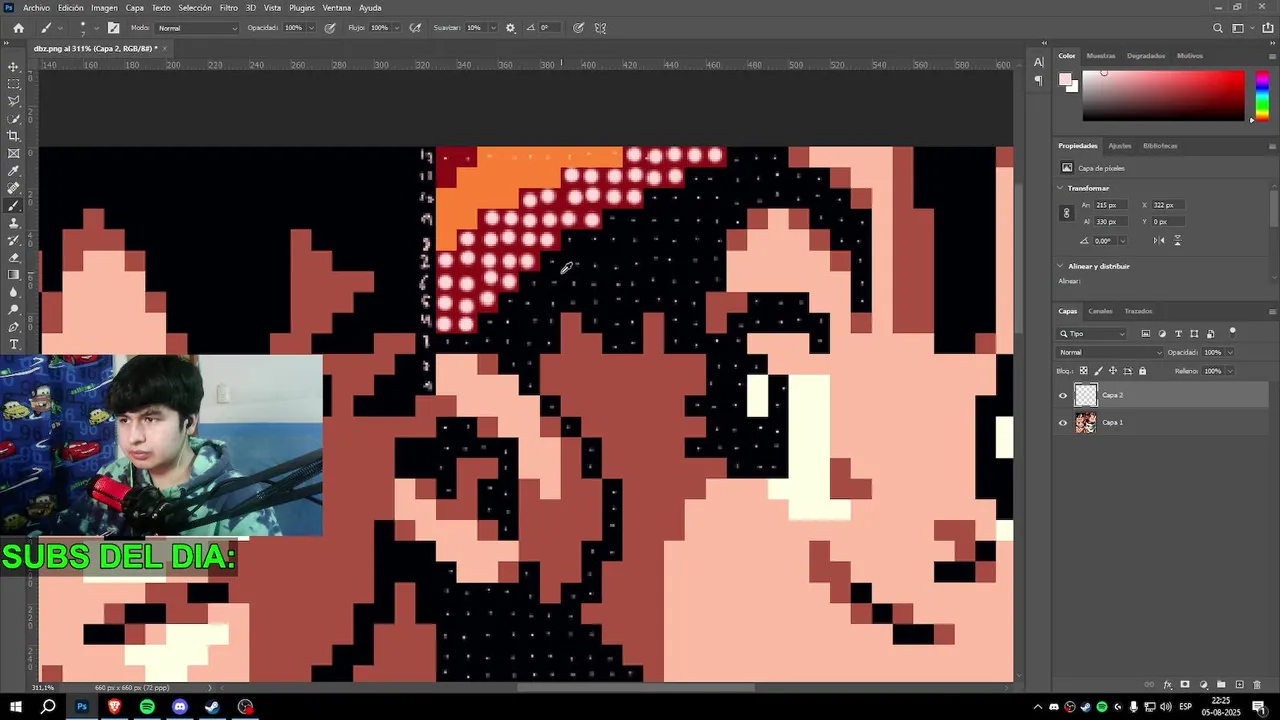This screenshot has height=720, width=1280.
Task: Open the layer blend mode Normal dropdown
Action: pos(1111,352)
